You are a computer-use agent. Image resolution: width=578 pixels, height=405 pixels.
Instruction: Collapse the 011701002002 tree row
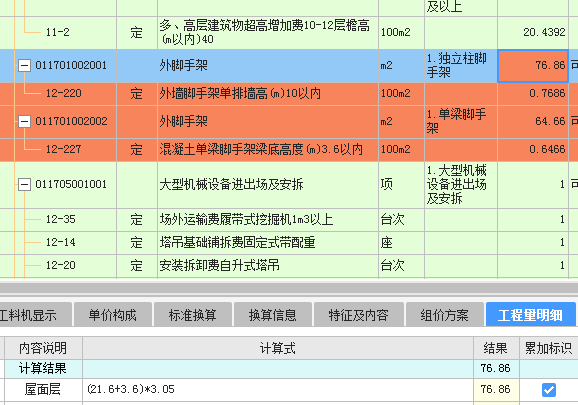pos(24,121)
